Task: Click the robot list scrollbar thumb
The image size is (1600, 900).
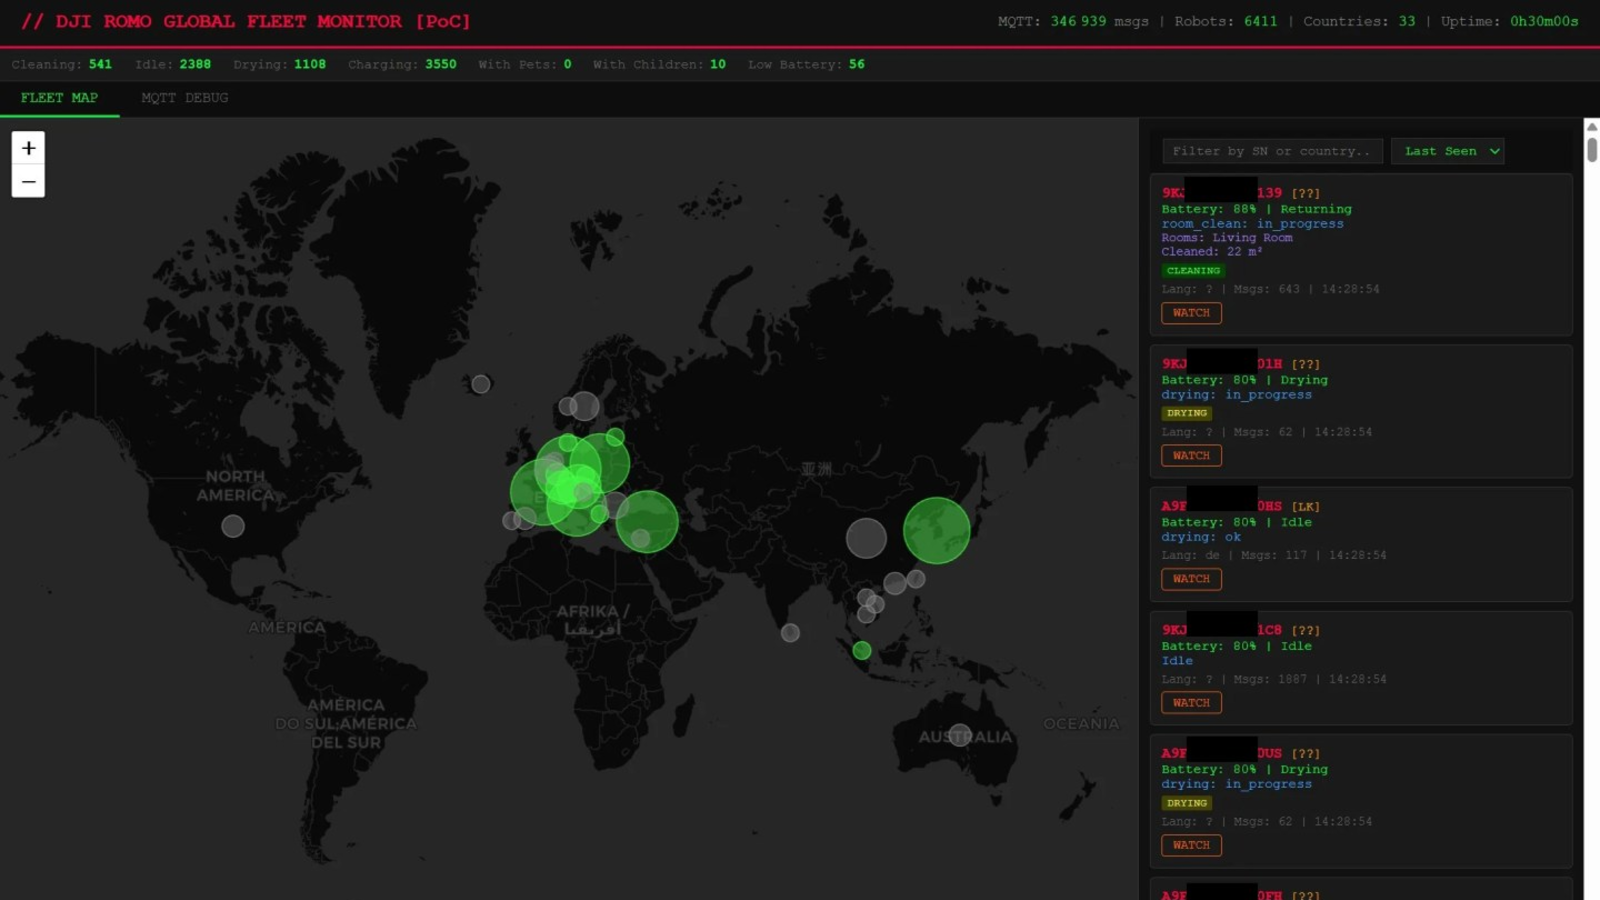Action: (x=1591, y=149)
